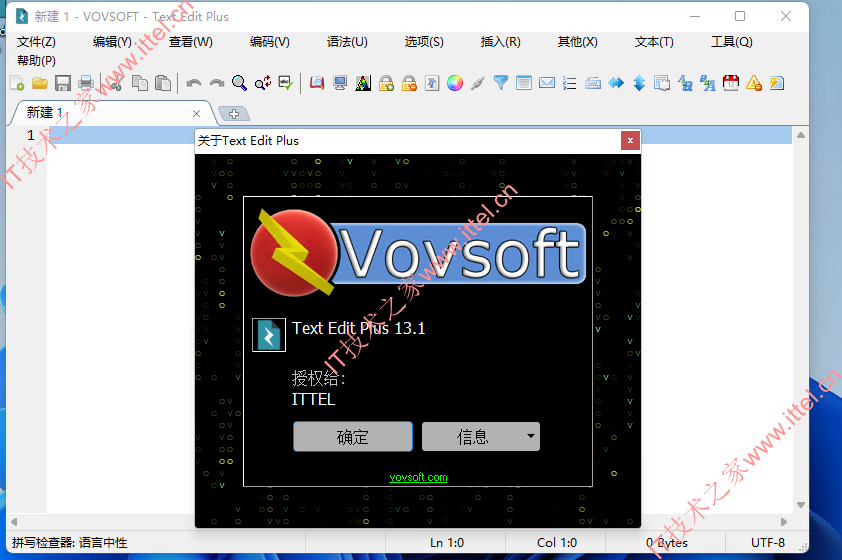The width and height of the screenshot is (842, 560).
Task: Click the font letter T icon
Action: point(432,83)
